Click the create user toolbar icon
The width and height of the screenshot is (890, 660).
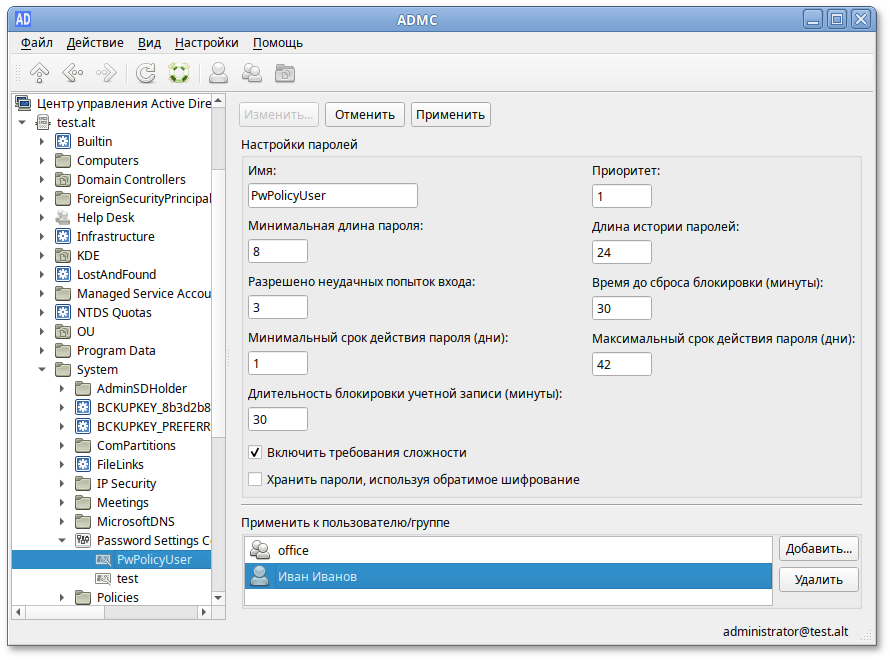click(x=218, y=73)
